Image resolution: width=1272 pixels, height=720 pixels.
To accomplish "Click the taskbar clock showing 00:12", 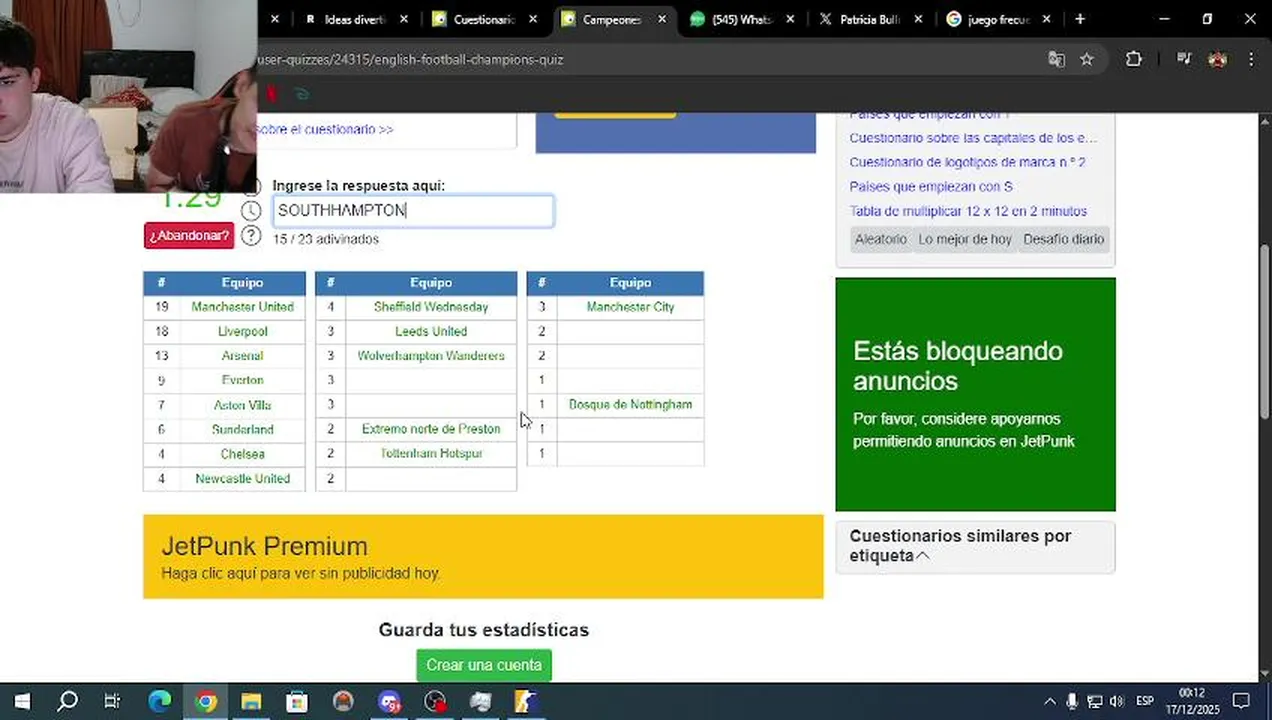I will pos(1191,701).
